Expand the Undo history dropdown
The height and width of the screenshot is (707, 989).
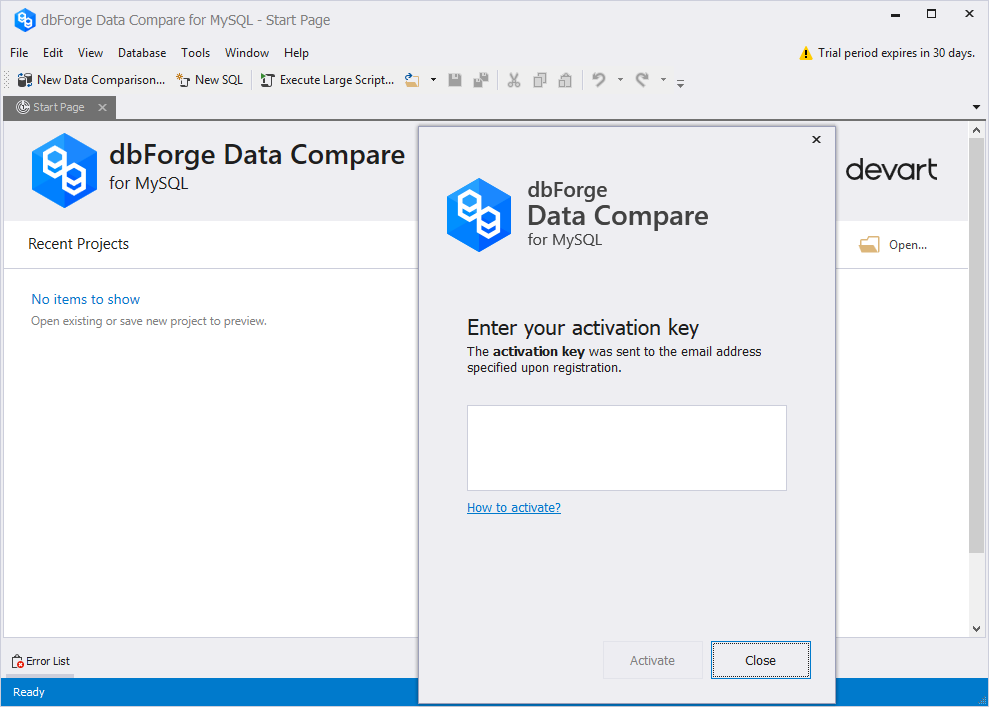click(620, 80)
